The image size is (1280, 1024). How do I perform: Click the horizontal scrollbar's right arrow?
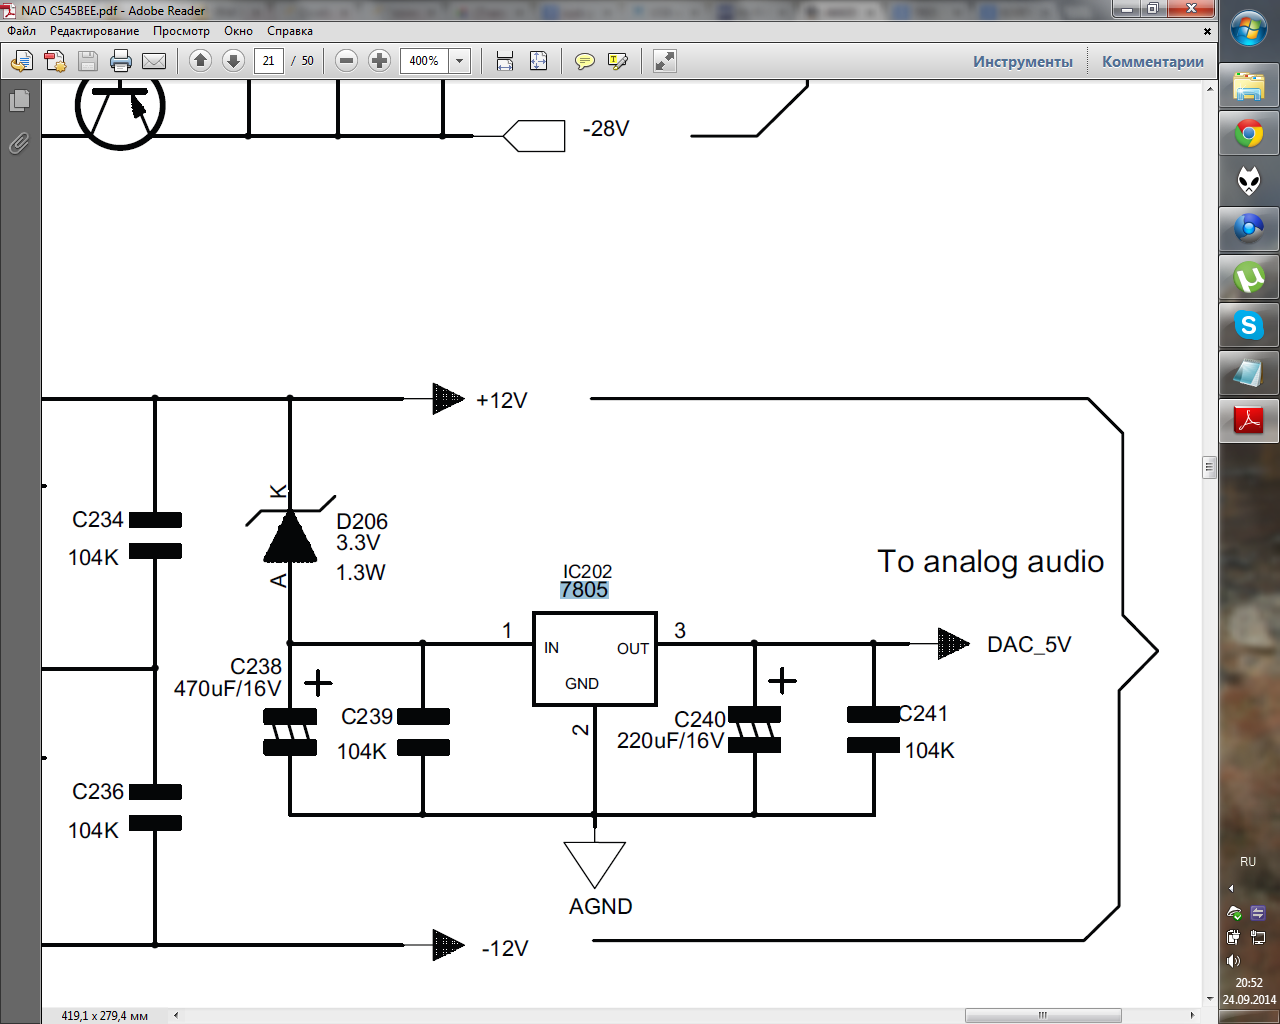pyautogui.click(x=1192, y=1015)
